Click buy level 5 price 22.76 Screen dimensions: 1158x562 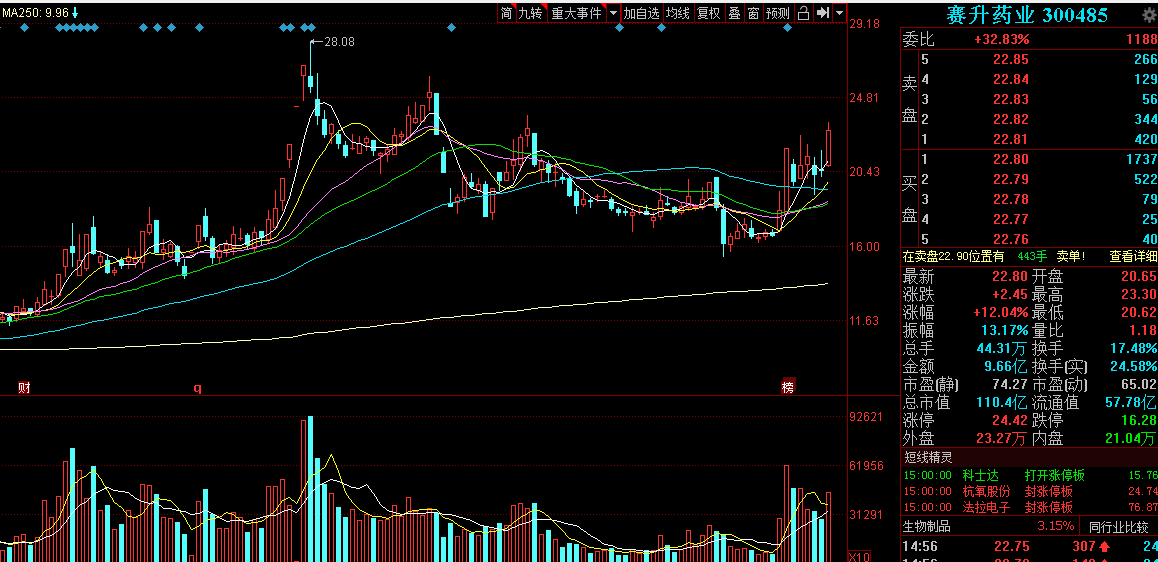click(x=1011, y=239)
